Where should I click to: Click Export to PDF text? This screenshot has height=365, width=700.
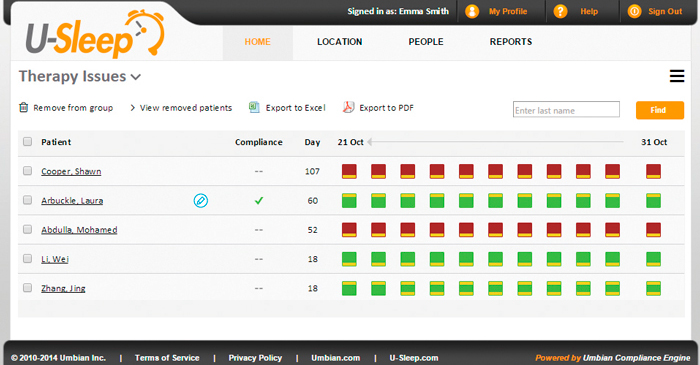pos(387,108)
